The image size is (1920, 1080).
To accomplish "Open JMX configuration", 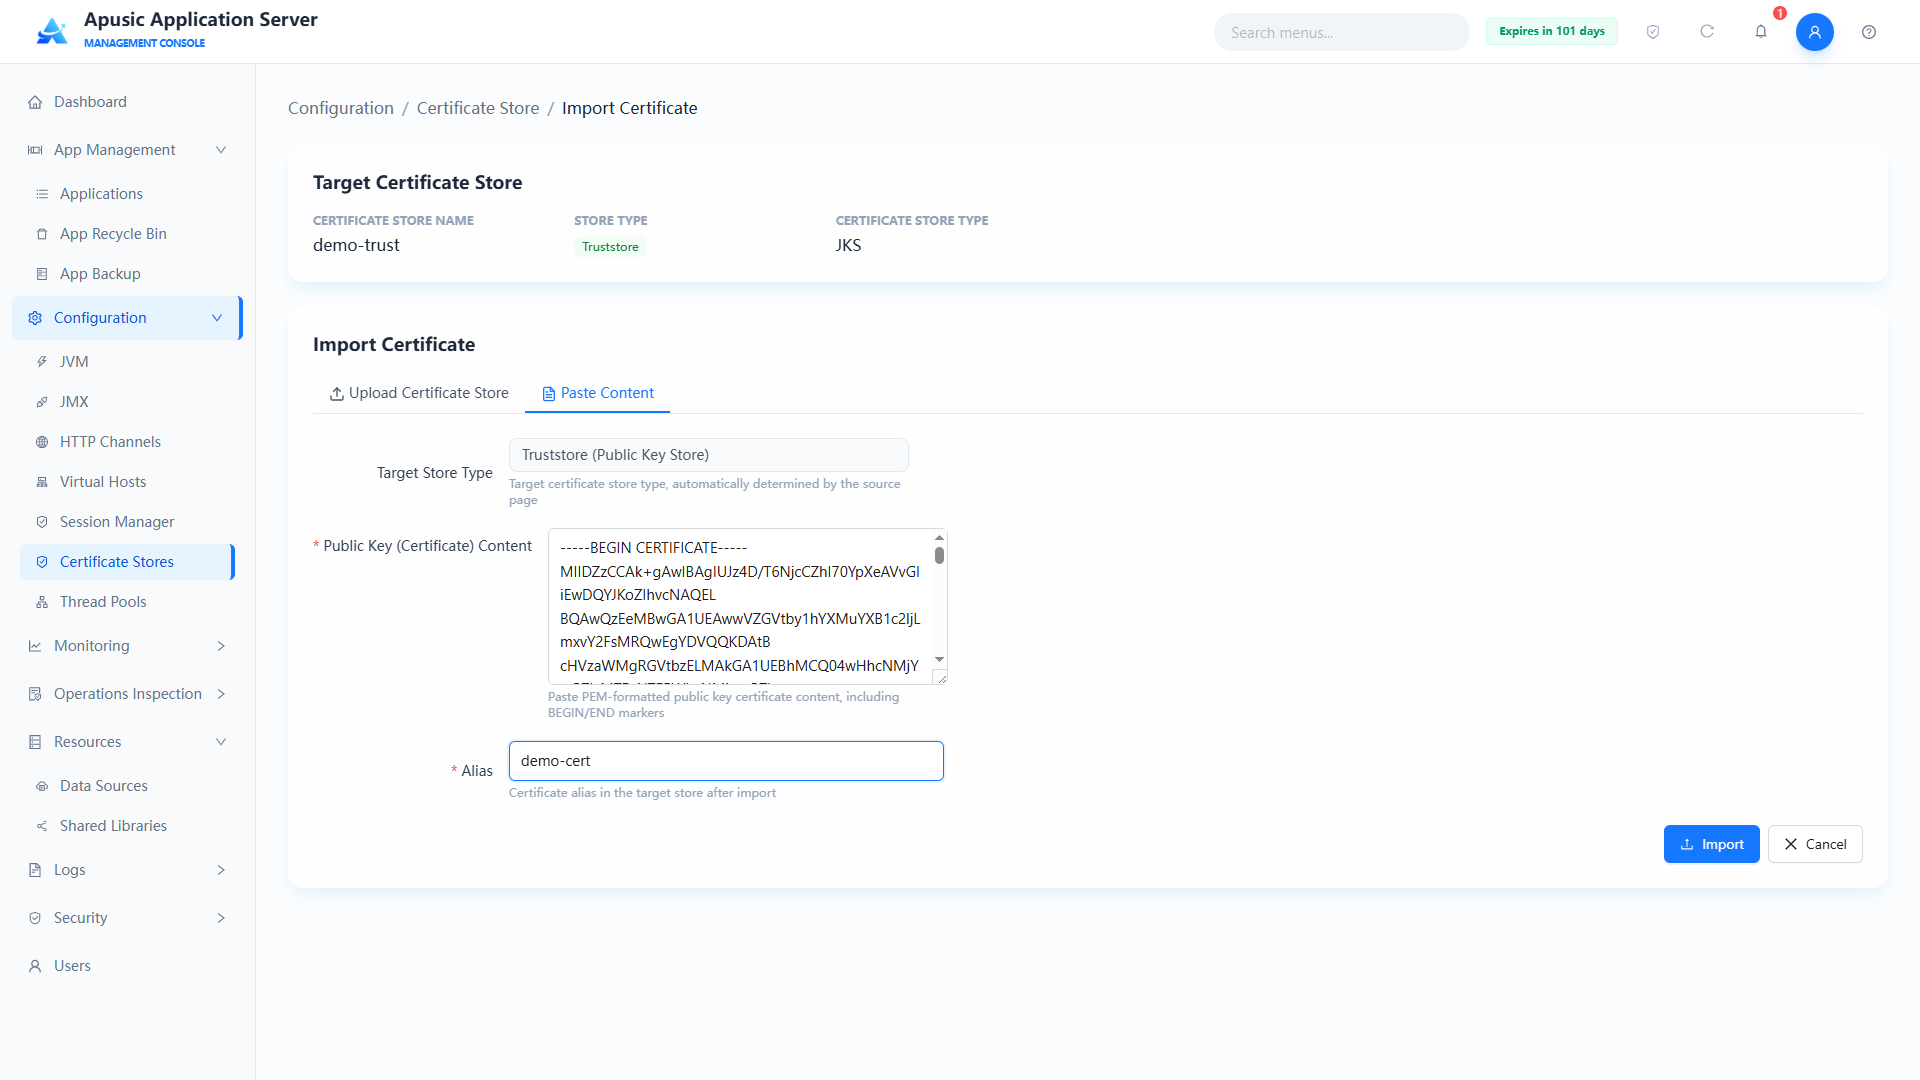I will pyautogui.click(x=128, y=402).
